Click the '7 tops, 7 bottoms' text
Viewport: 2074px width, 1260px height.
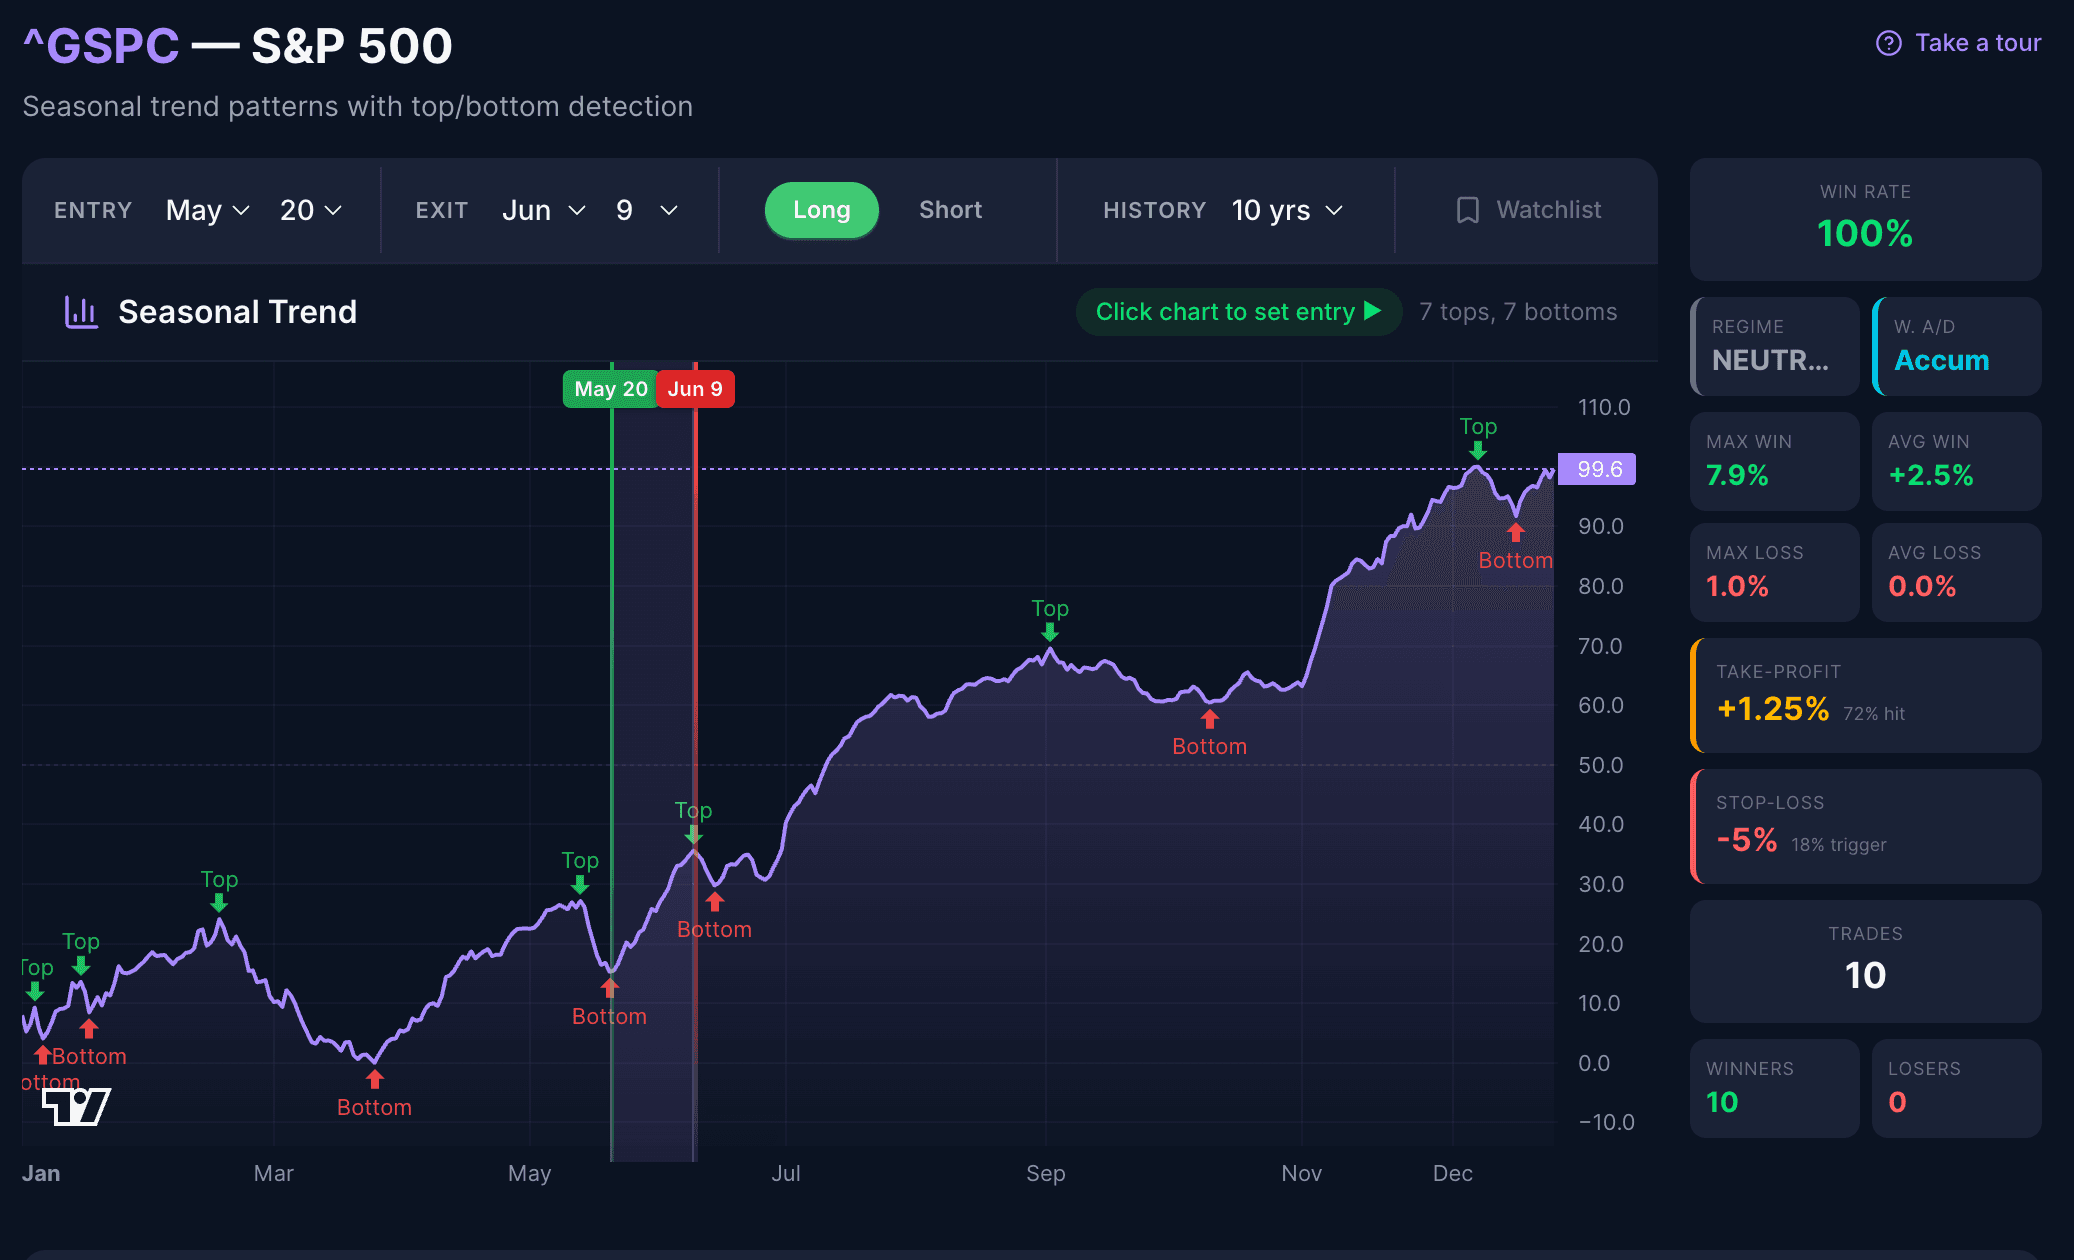point(1518,312)
